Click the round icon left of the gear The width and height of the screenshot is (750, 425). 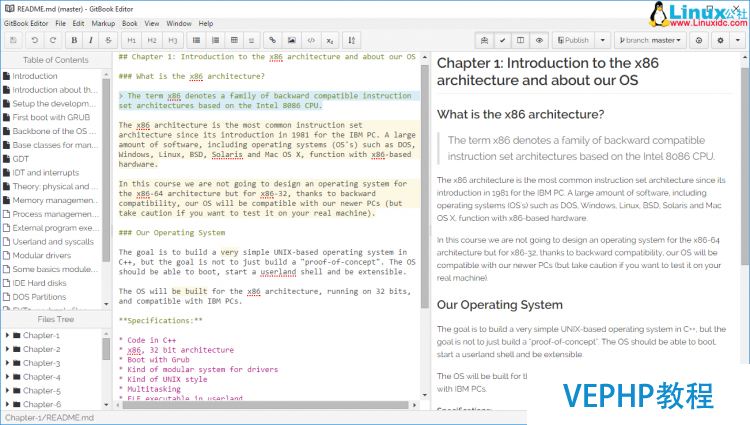[699, 41]
